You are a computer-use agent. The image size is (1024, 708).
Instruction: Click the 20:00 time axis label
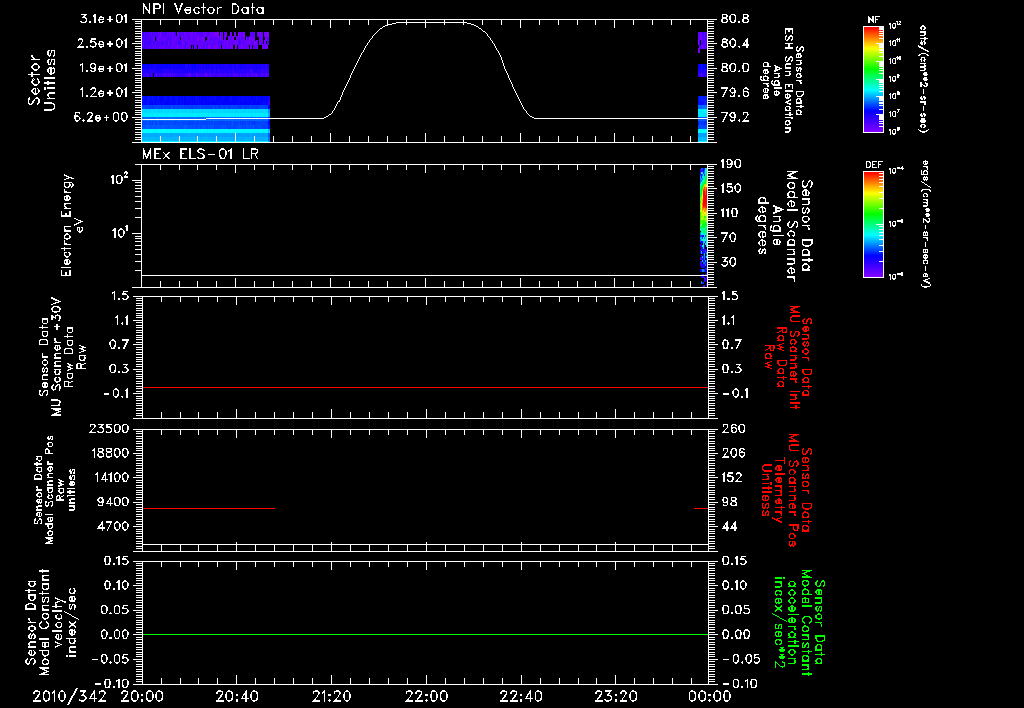pyautogui.click(x=142, y=696)
